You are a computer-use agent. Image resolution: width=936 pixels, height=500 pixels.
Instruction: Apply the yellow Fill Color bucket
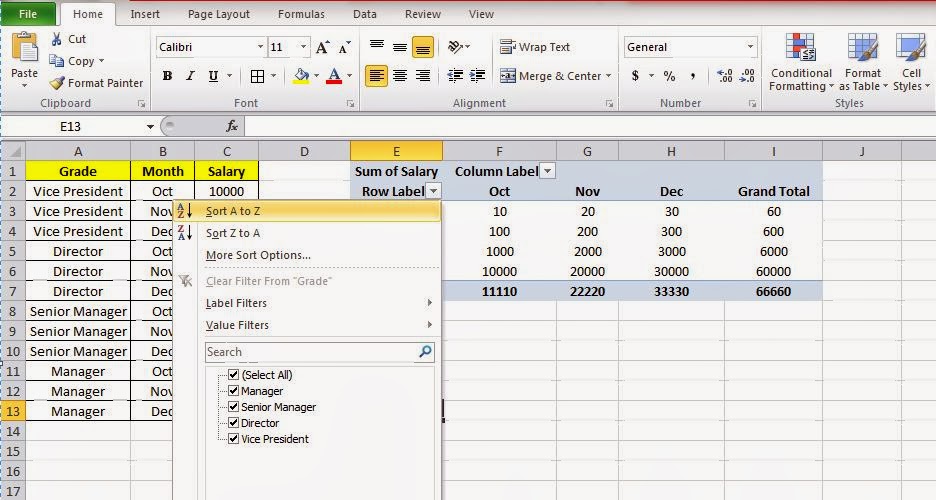pyautogui.click(x=301, y=76)
